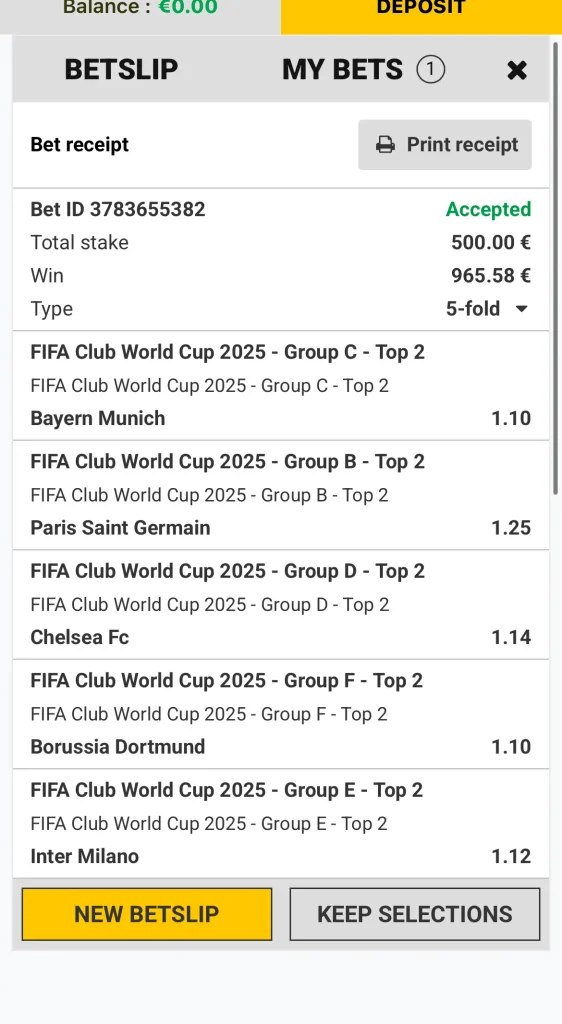Viewport: 562px width, 1024px height.
Task: Click the Borussia Dortmund selection row
Action: click(x=281, y=746)
